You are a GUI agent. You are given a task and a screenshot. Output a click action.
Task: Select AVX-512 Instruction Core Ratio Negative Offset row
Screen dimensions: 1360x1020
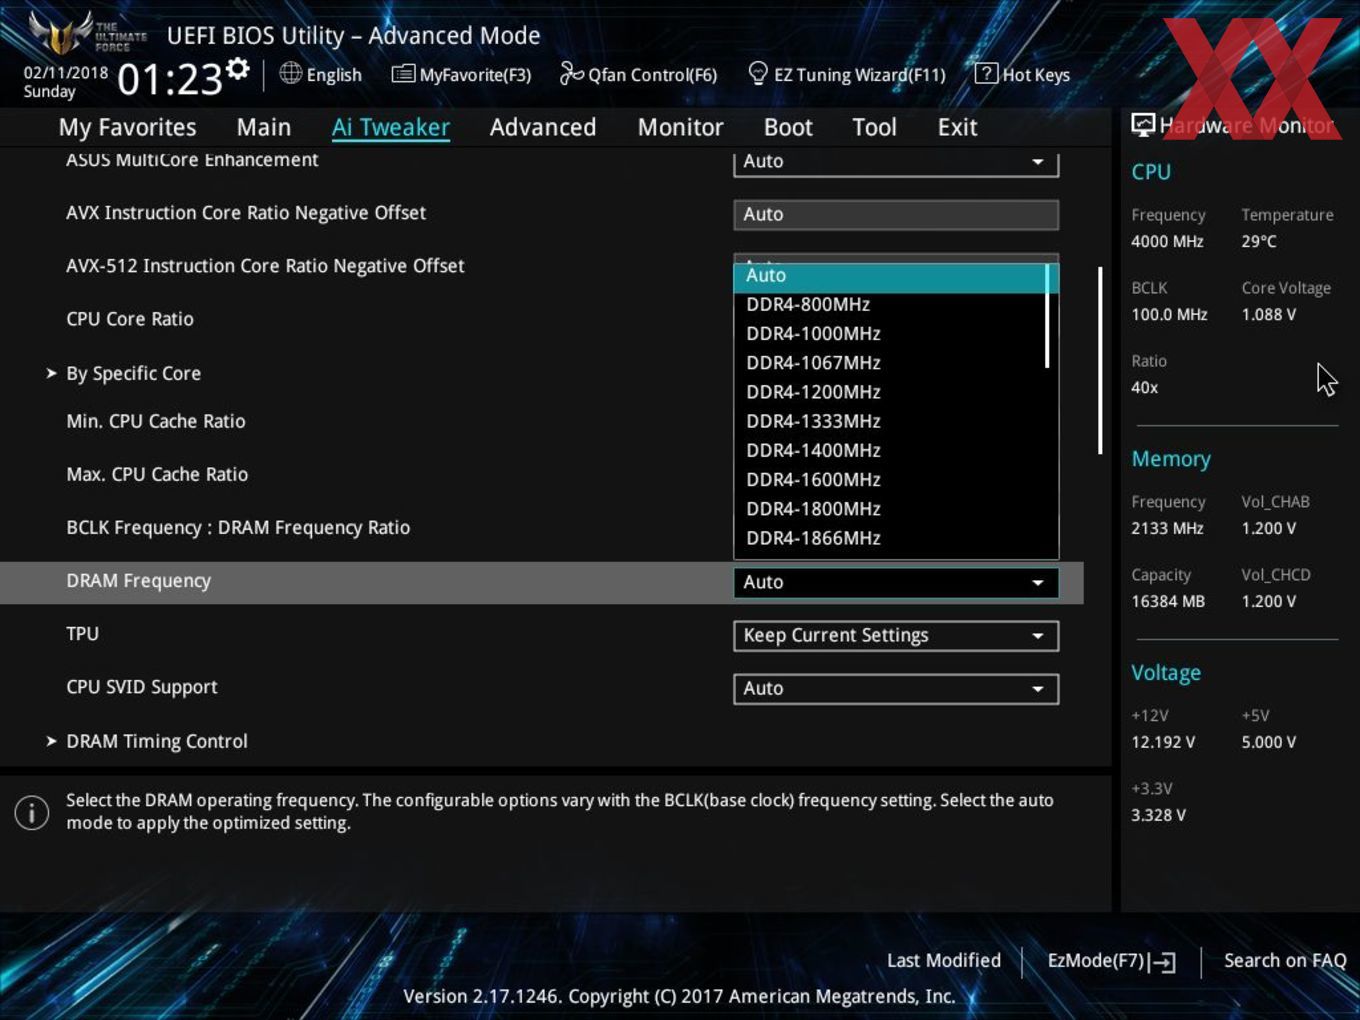pos(265,266)
